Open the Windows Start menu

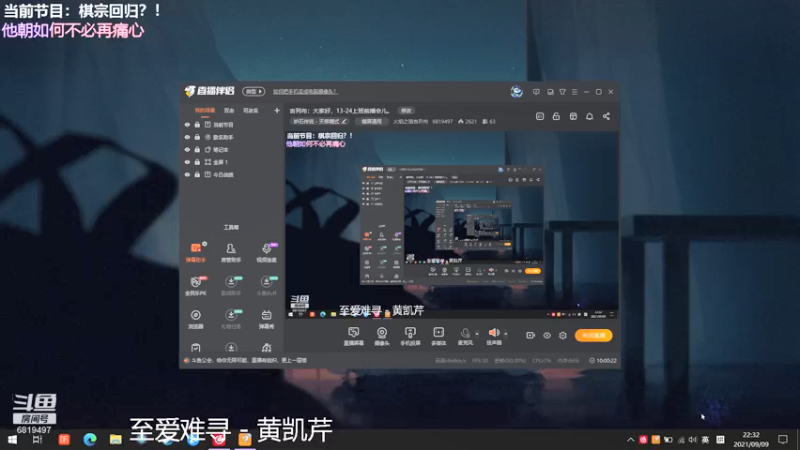click(x=12, y=439)
